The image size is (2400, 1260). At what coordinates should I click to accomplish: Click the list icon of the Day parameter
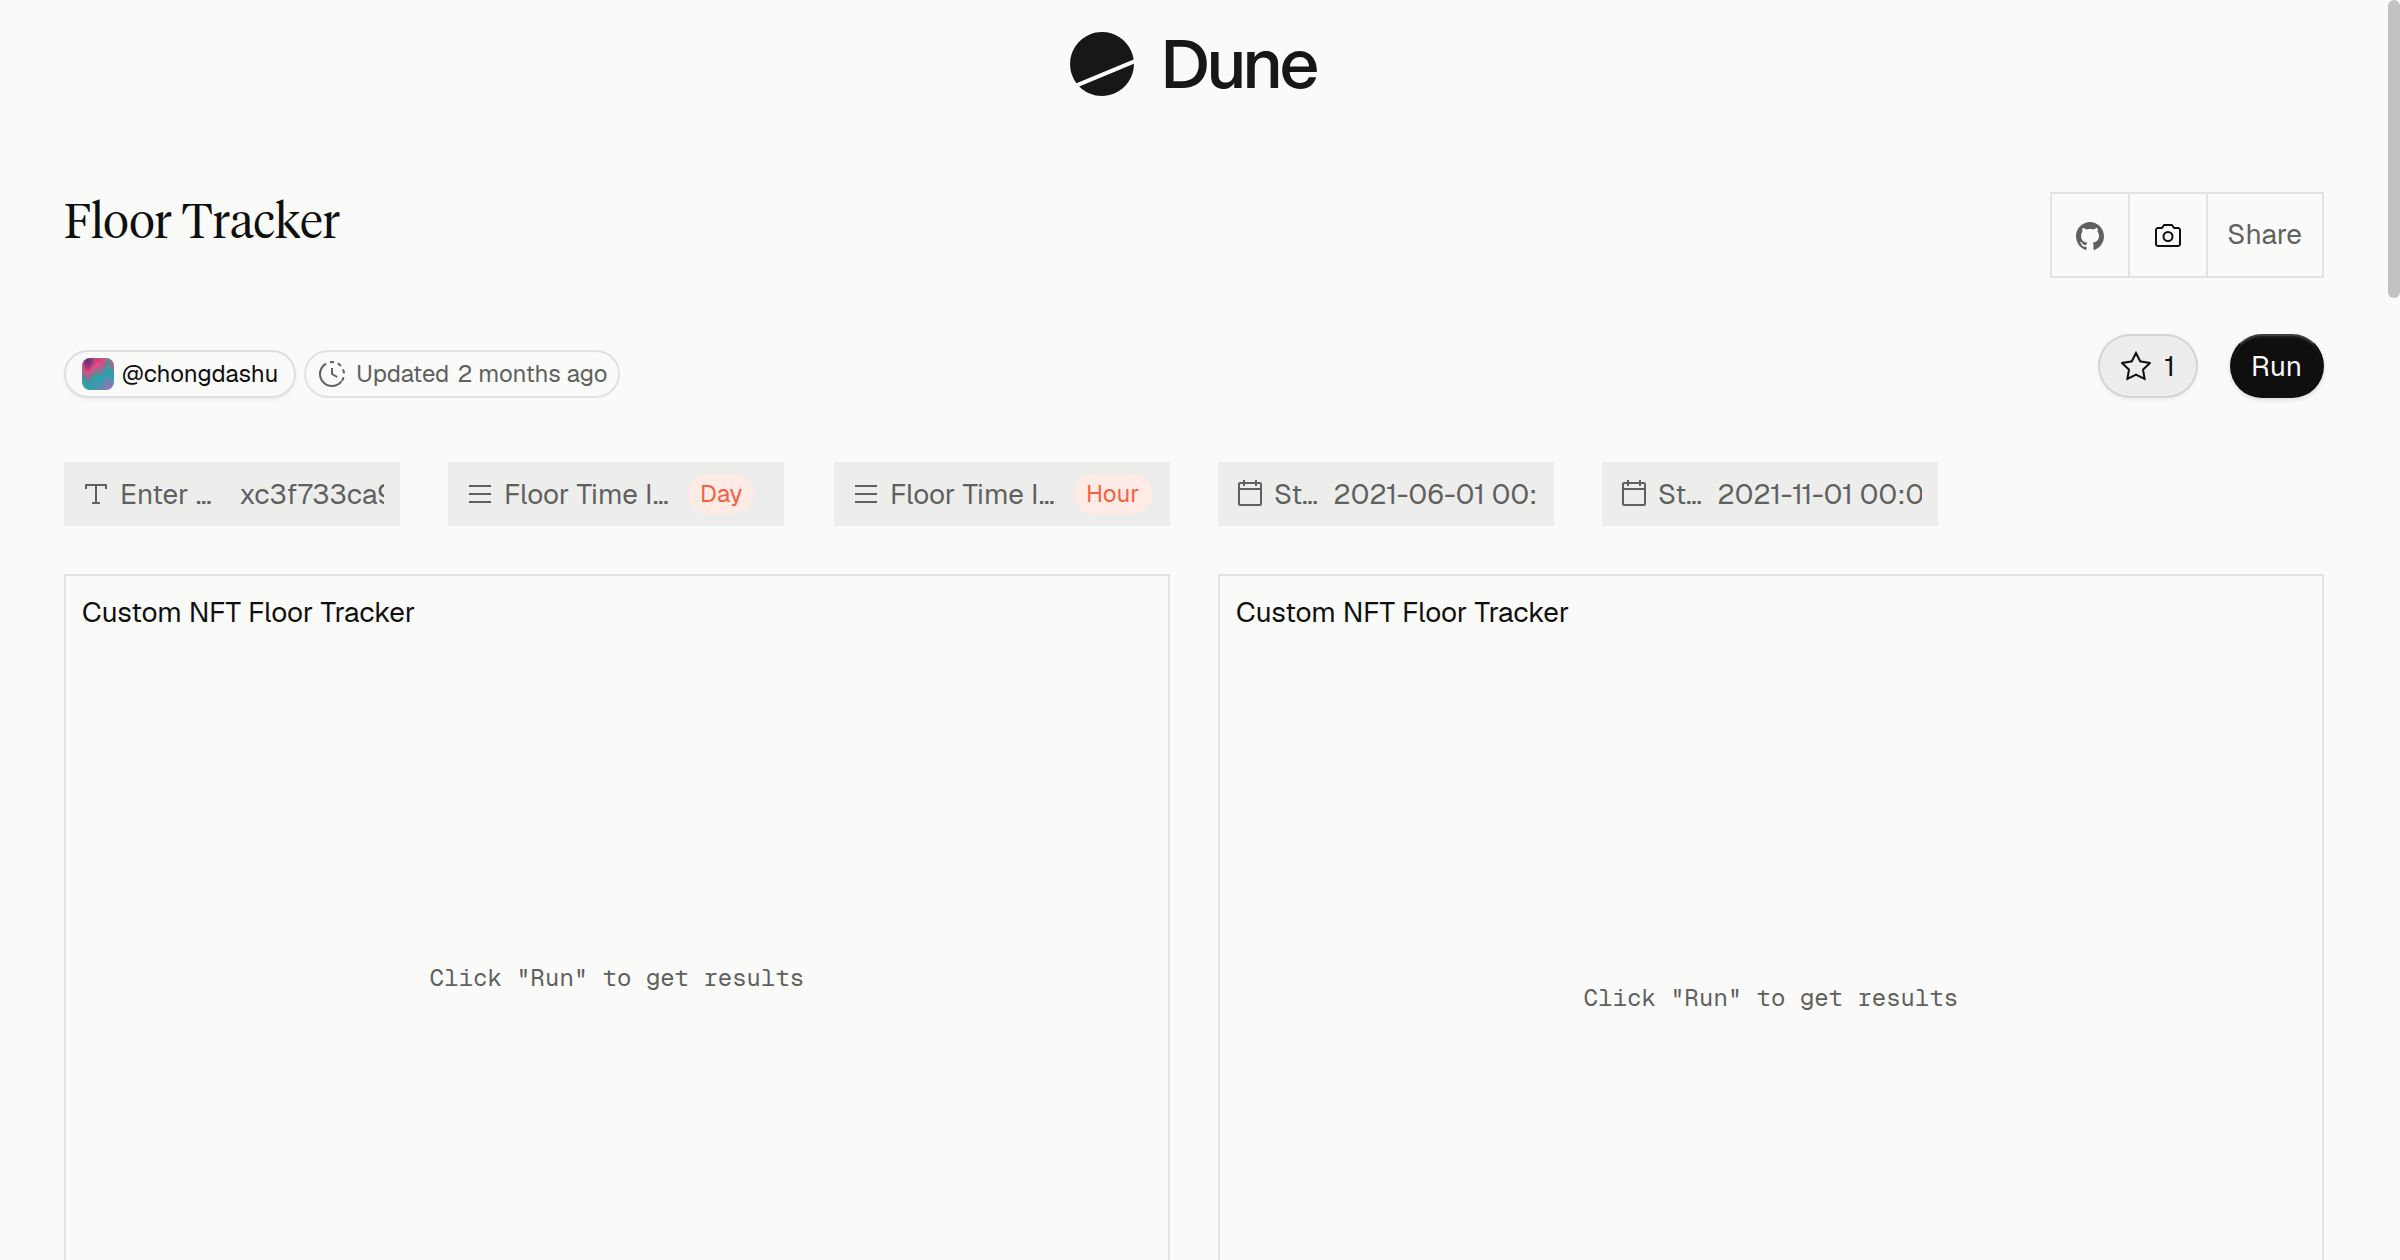coord(480,494)
